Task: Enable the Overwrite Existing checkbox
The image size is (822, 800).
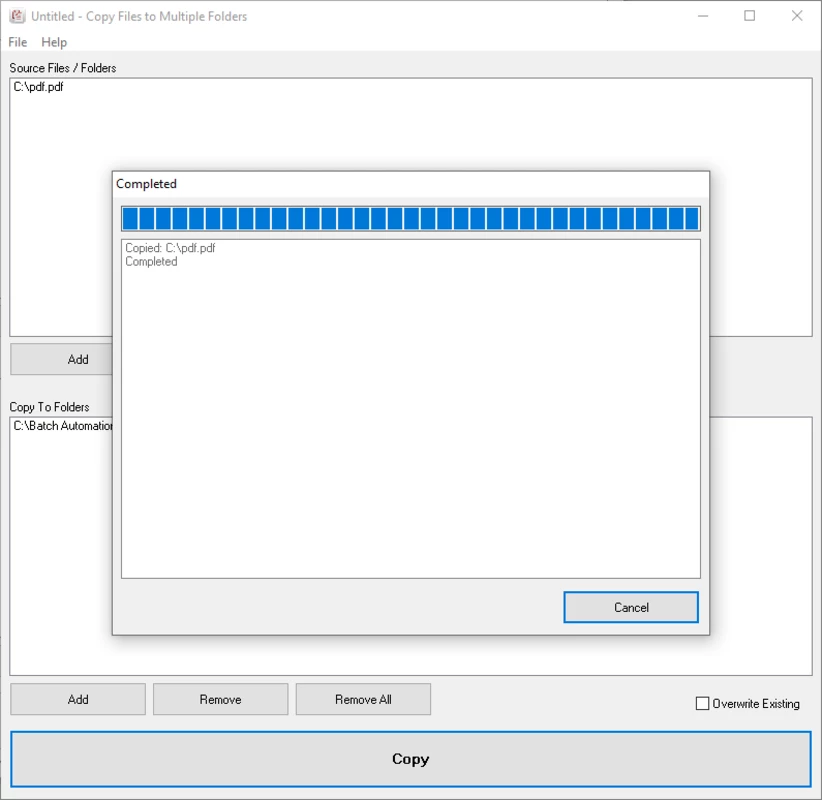Action: [x=702, y=703]
